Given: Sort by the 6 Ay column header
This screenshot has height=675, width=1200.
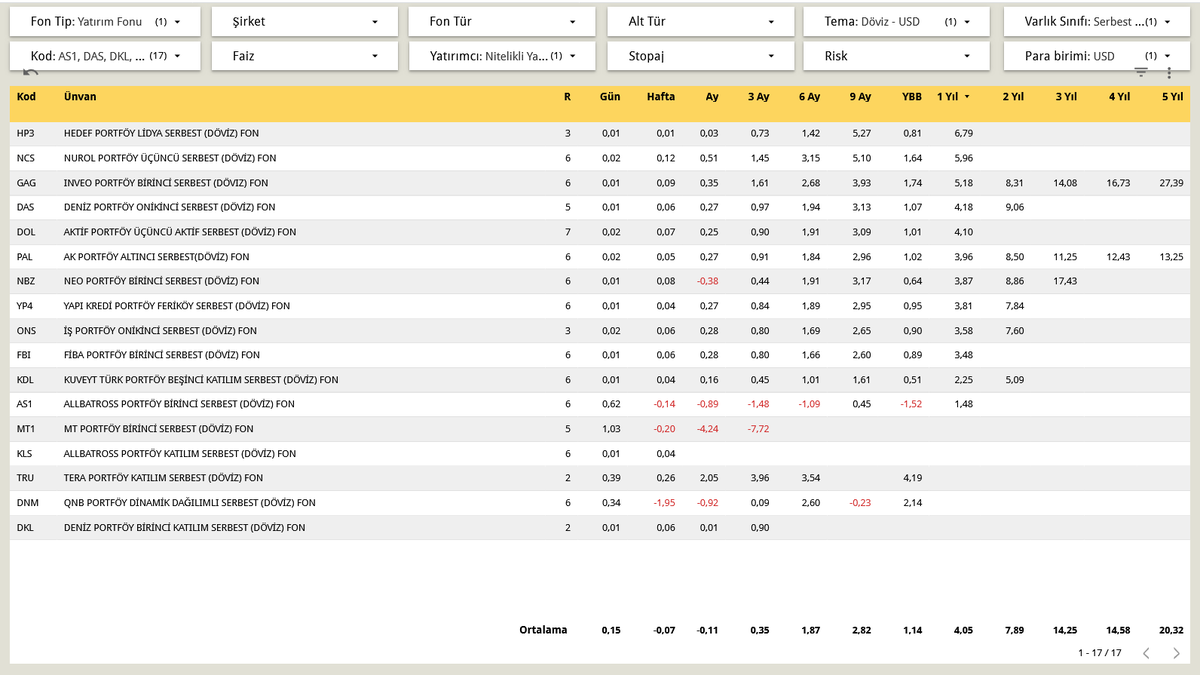Looking at the screenshot, I should click(x=808, y=97).
